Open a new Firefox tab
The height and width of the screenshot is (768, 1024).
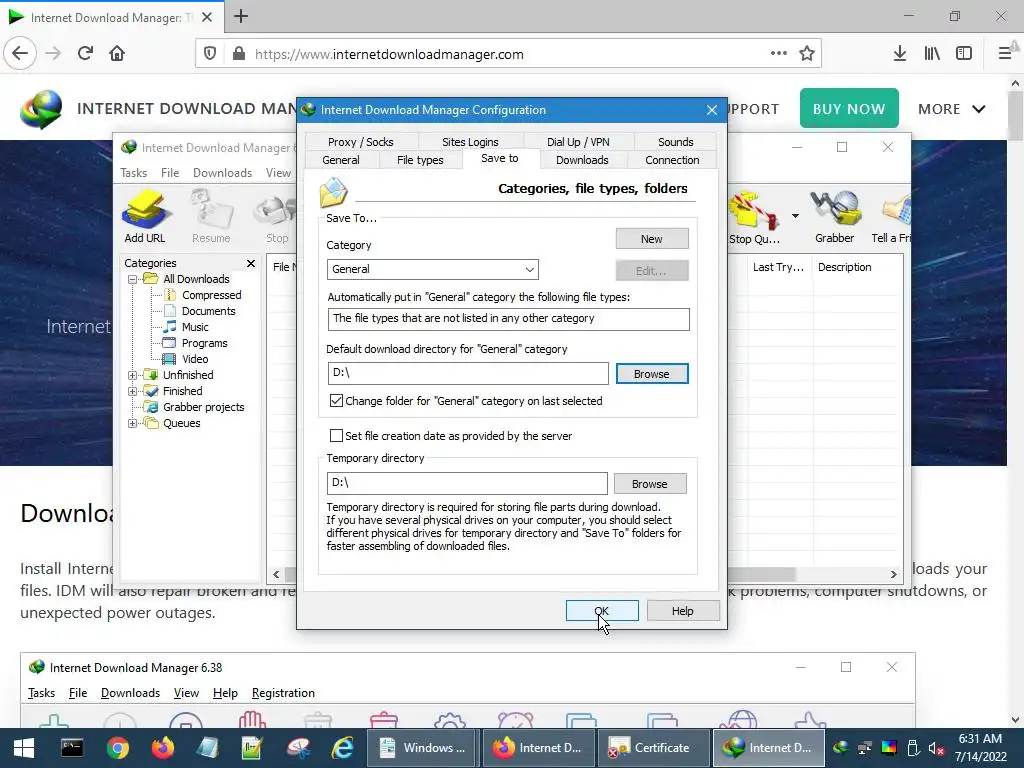(241, 16)
